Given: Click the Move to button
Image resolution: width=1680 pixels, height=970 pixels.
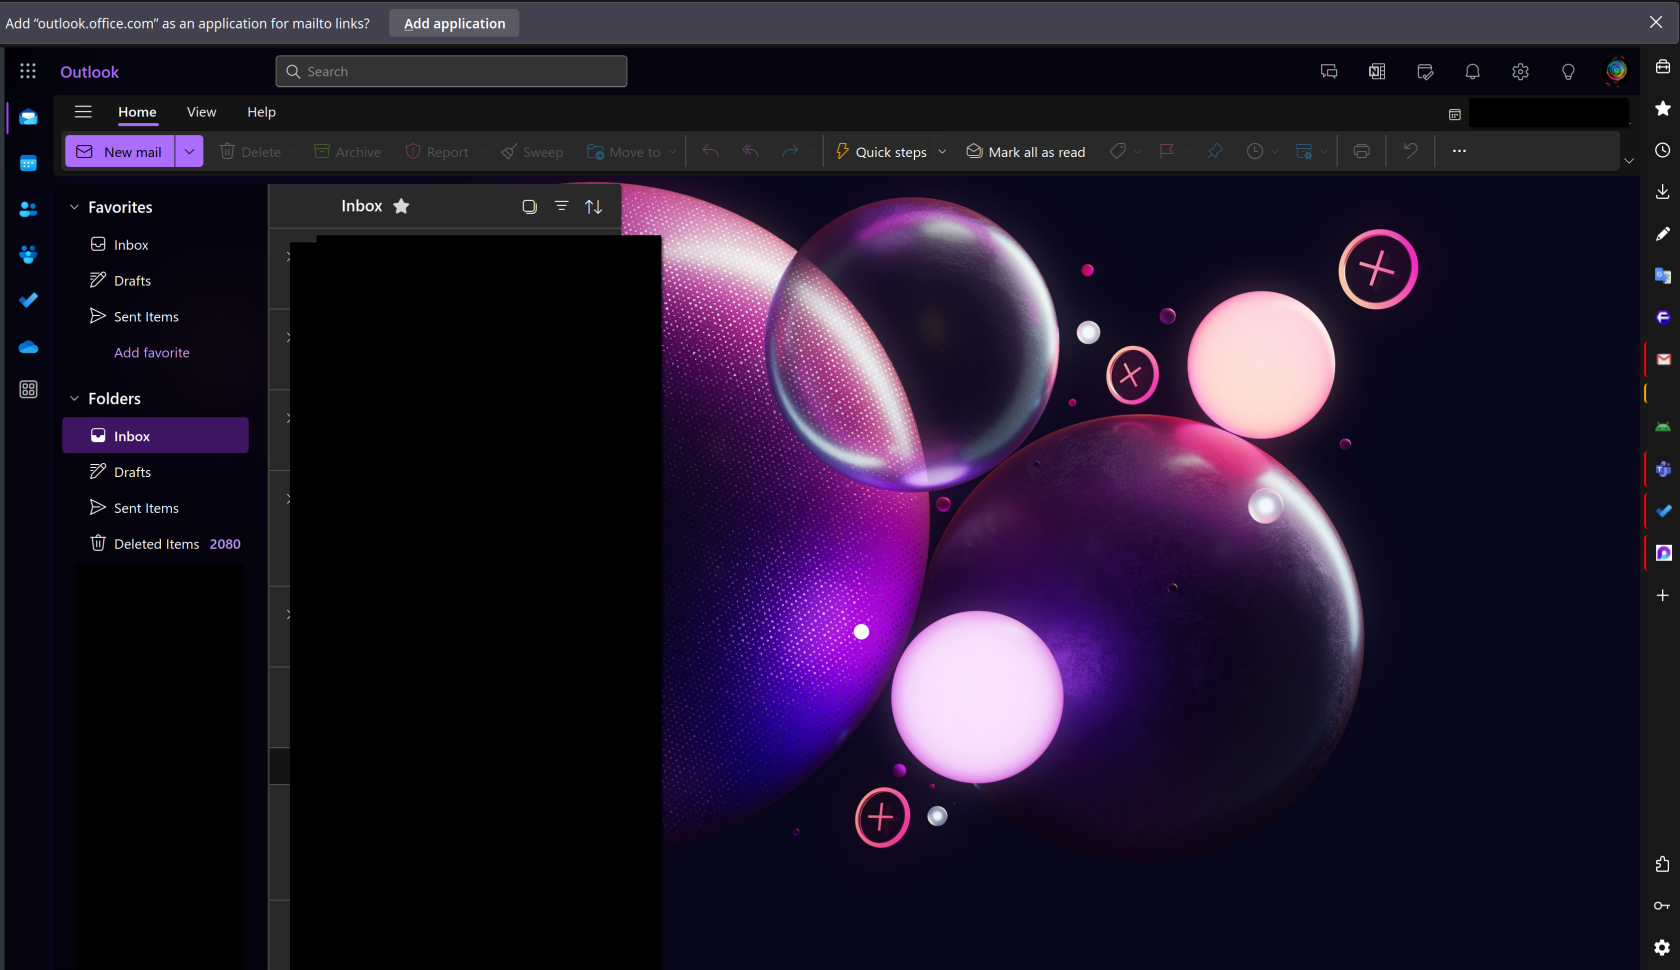Looking at the screenshot, I should point(624,152).
